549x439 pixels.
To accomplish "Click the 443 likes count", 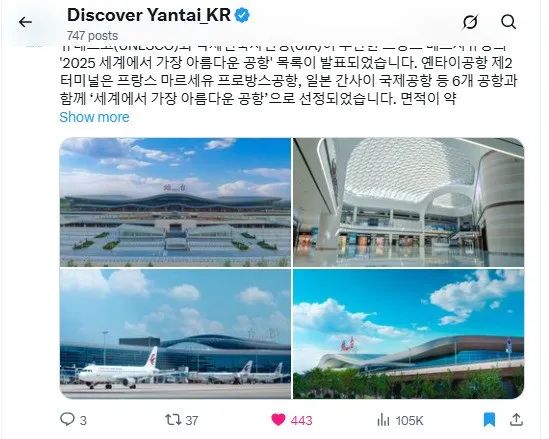I will pyautogui.click(x=301, y=420).
